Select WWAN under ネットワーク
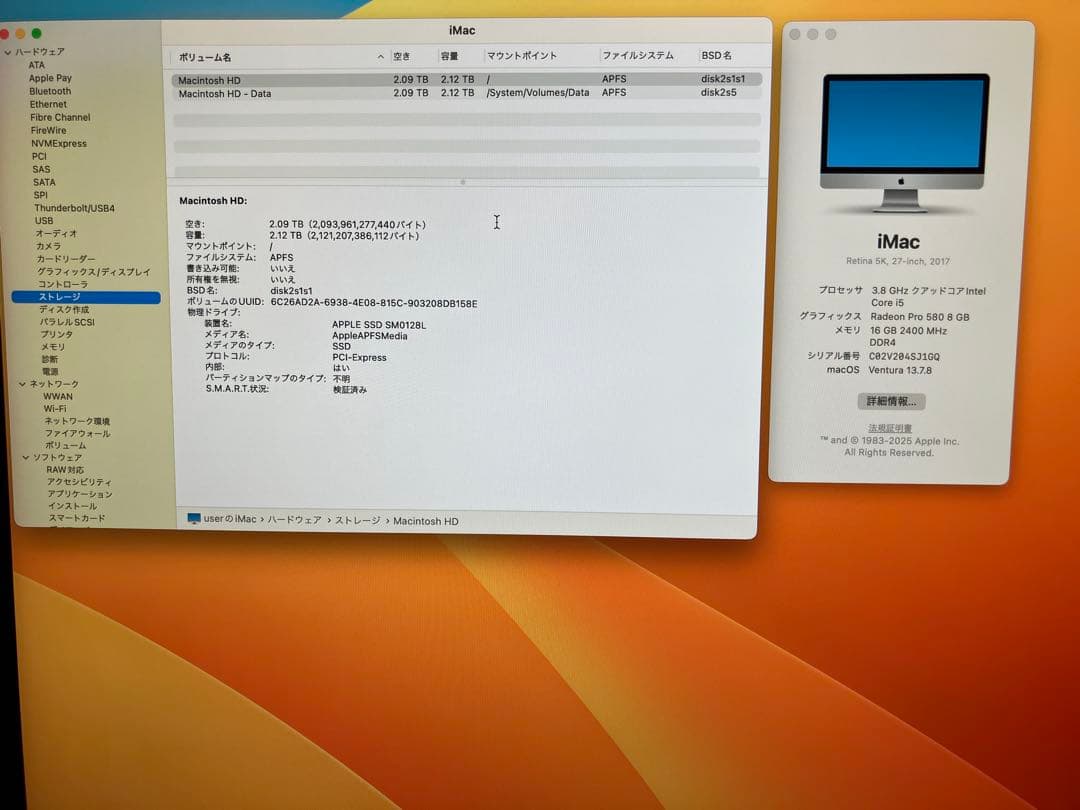Screen dimensions: 1080x810 pyautogui.click(x=58, y=397)
